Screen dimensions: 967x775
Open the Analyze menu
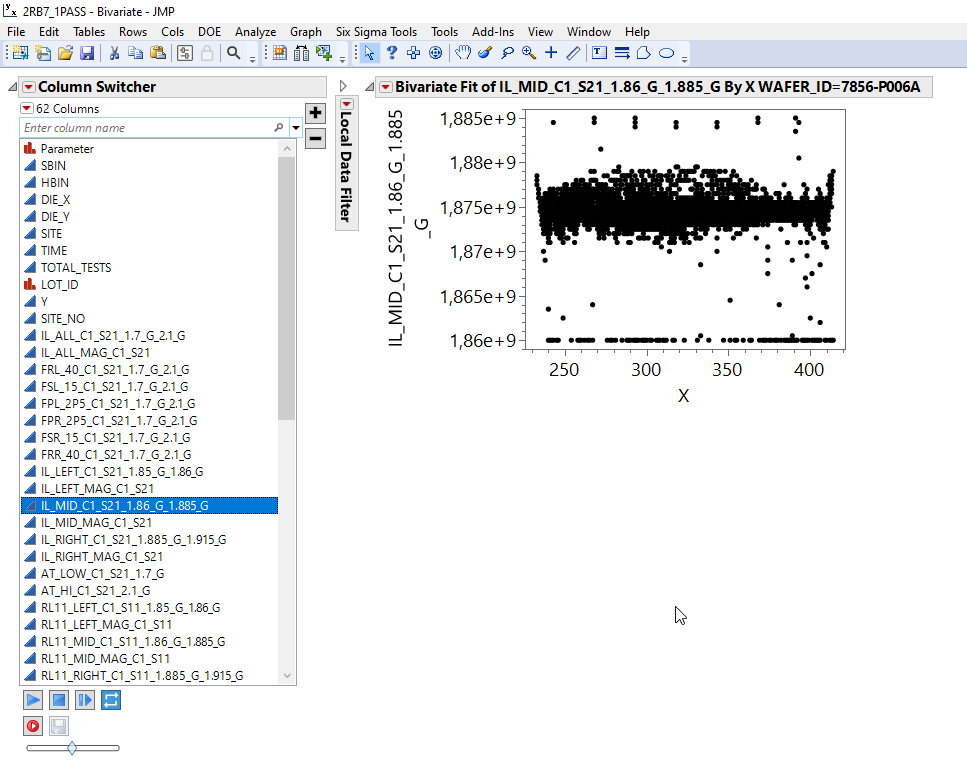tap(255, 31)
